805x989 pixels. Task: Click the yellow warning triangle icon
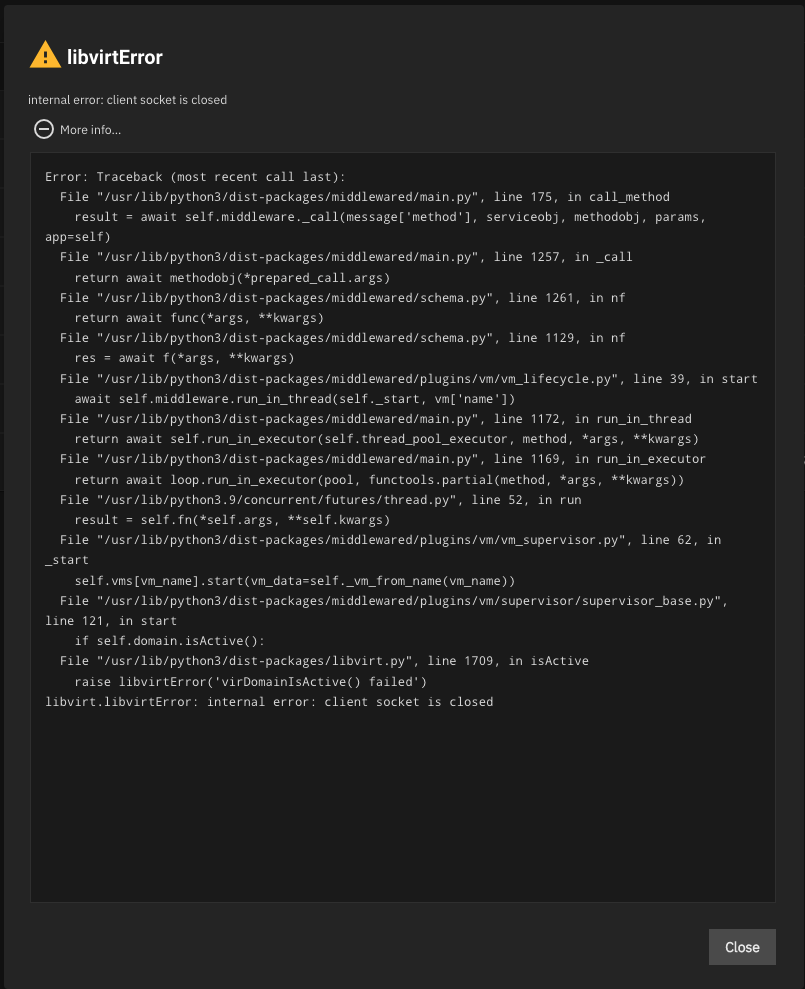[45, 56]
